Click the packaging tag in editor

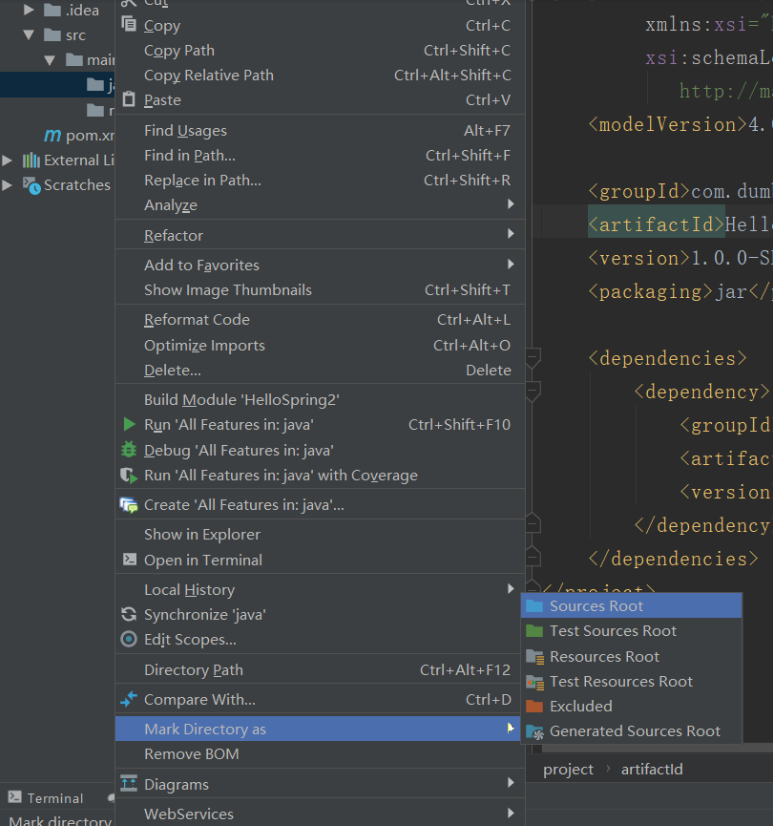coord(651,292)
